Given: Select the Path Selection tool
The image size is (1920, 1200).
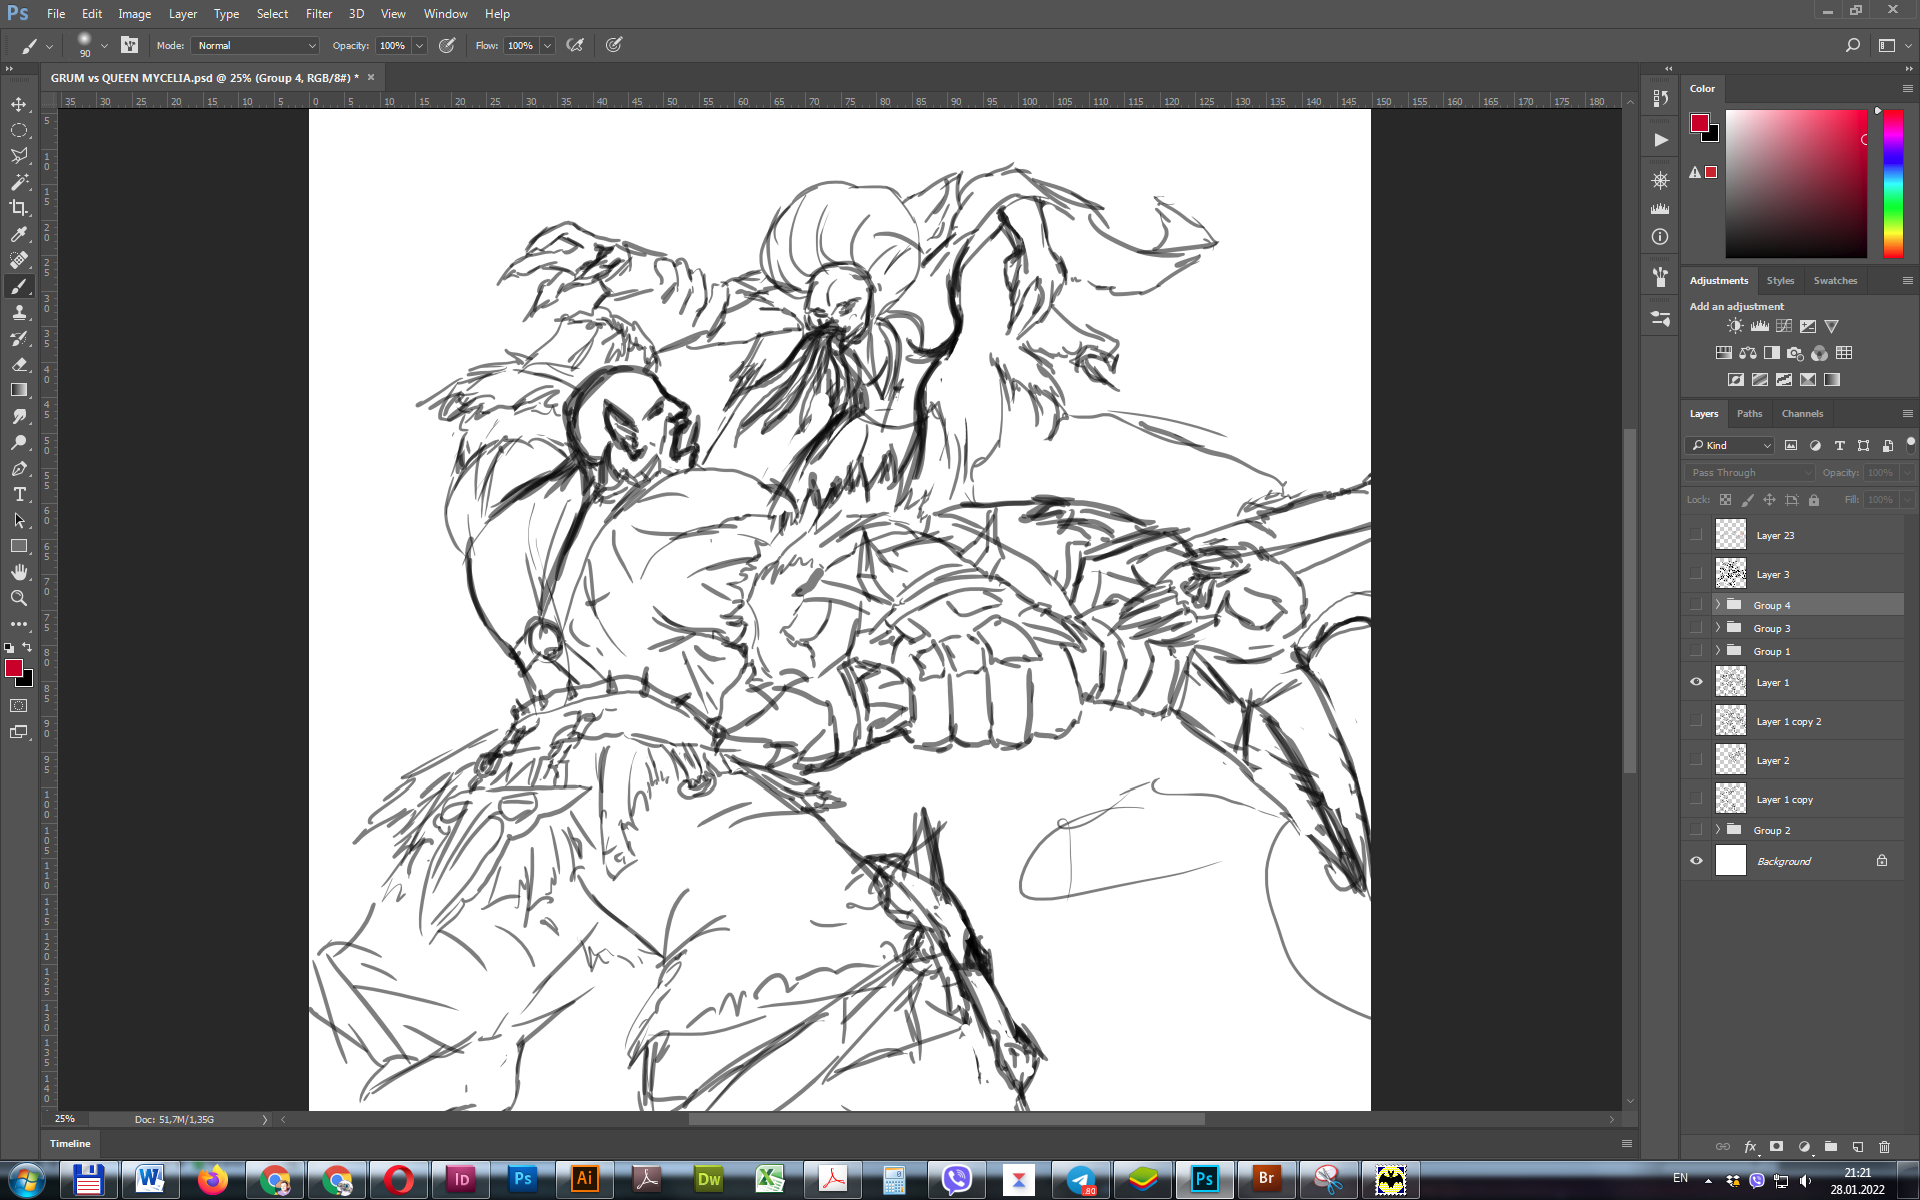Looking at the screenshot, I should pyautogui.click(x=19, y=520).
